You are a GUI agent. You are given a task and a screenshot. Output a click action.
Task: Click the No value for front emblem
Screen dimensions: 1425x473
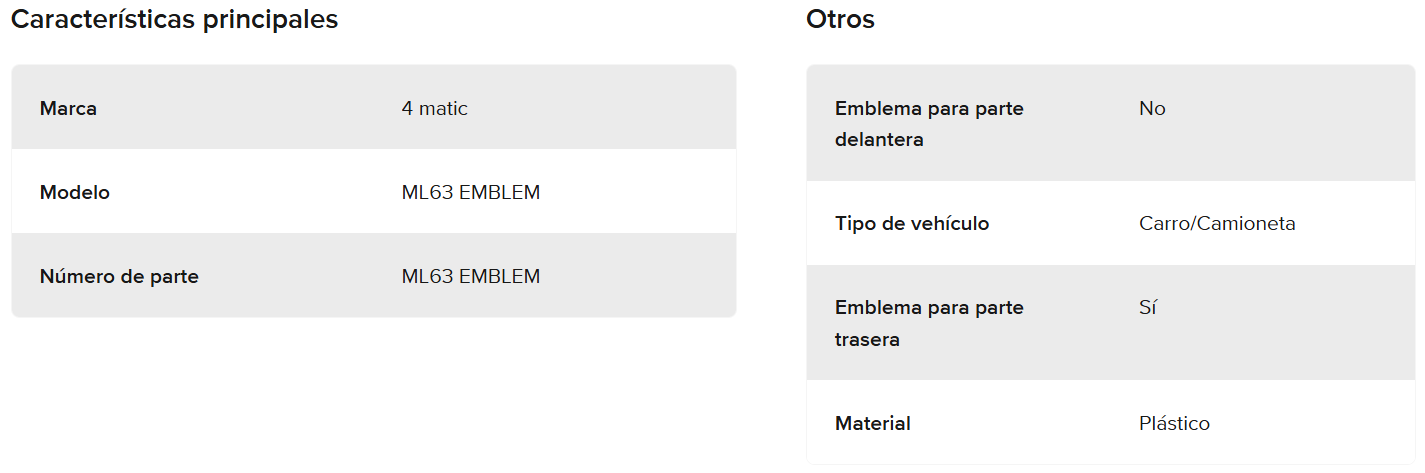coord(1152,108)
